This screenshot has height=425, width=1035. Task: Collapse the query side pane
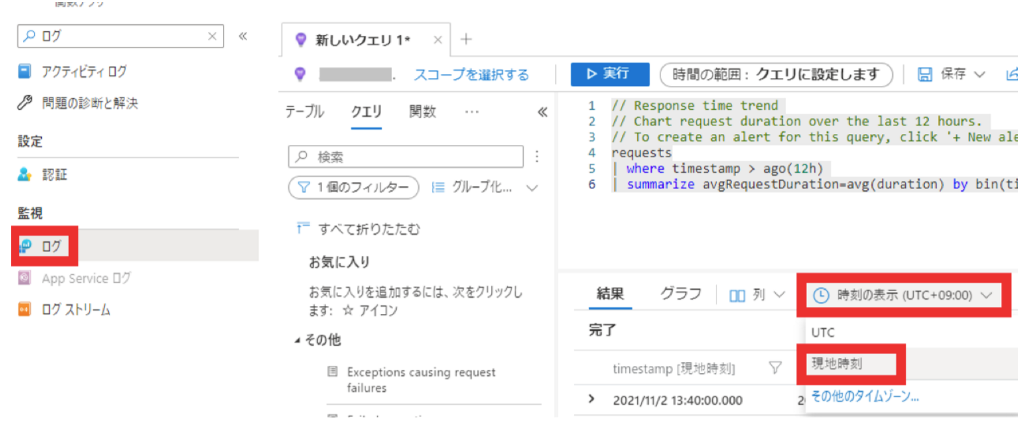543,112
